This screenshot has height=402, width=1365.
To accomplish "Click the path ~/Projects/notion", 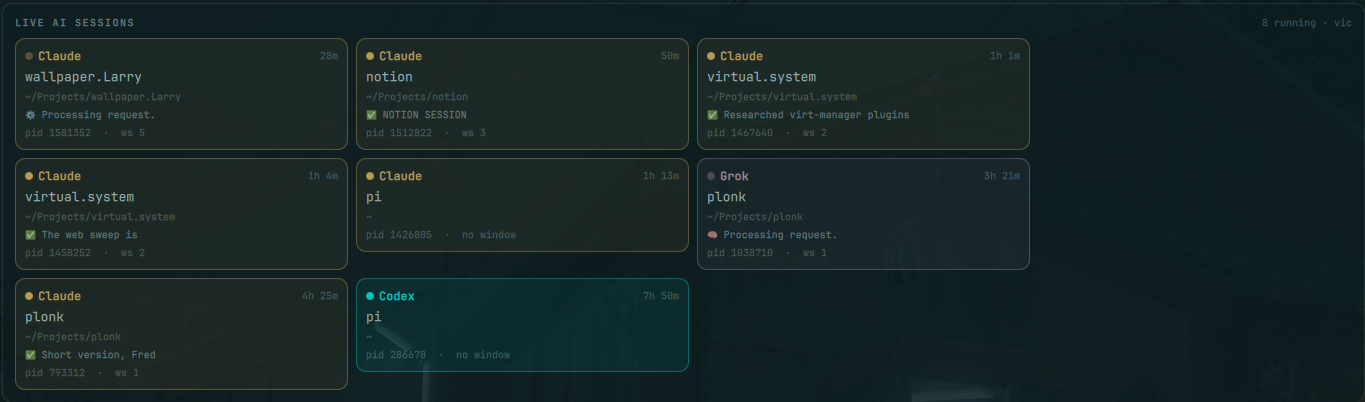I will tap(417, 97).
